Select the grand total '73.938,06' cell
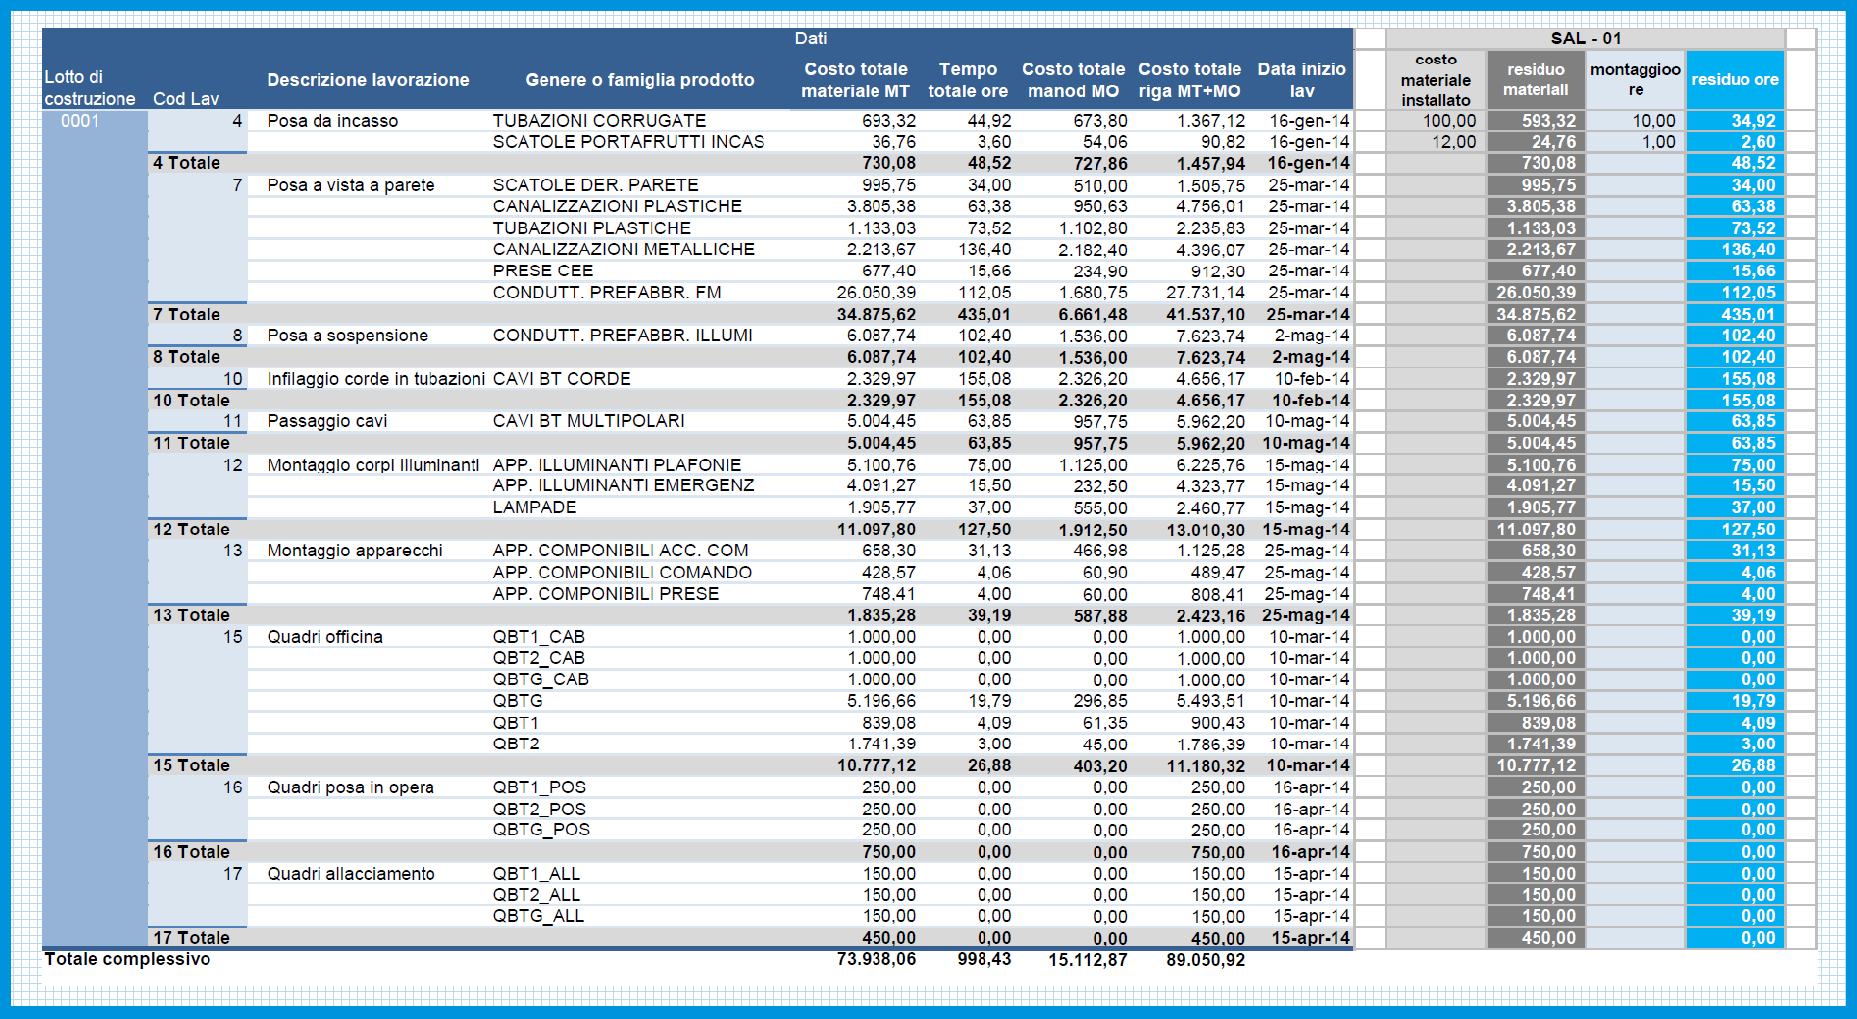This screenshot has height=1019, width=1857. [876, 959]
